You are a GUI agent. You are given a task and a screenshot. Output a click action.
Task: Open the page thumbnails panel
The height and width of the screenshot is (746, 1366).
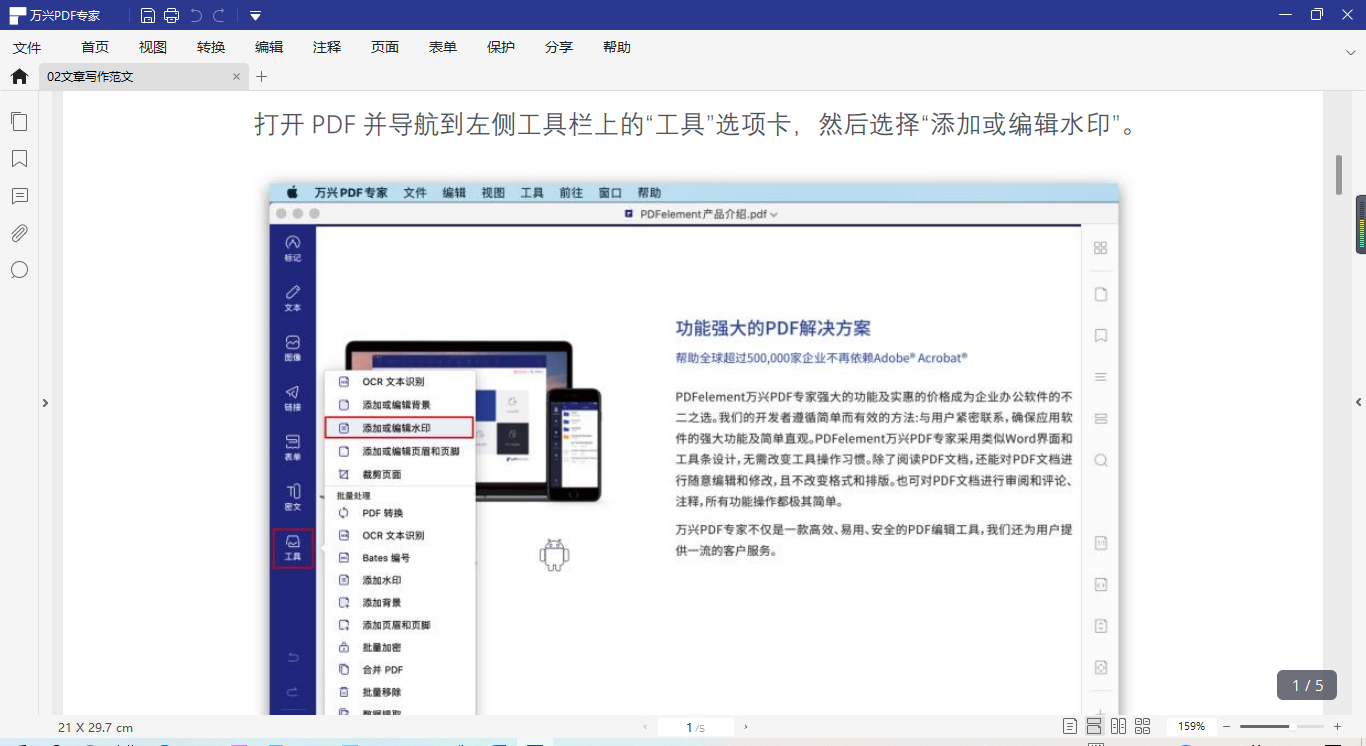(19, 121)
